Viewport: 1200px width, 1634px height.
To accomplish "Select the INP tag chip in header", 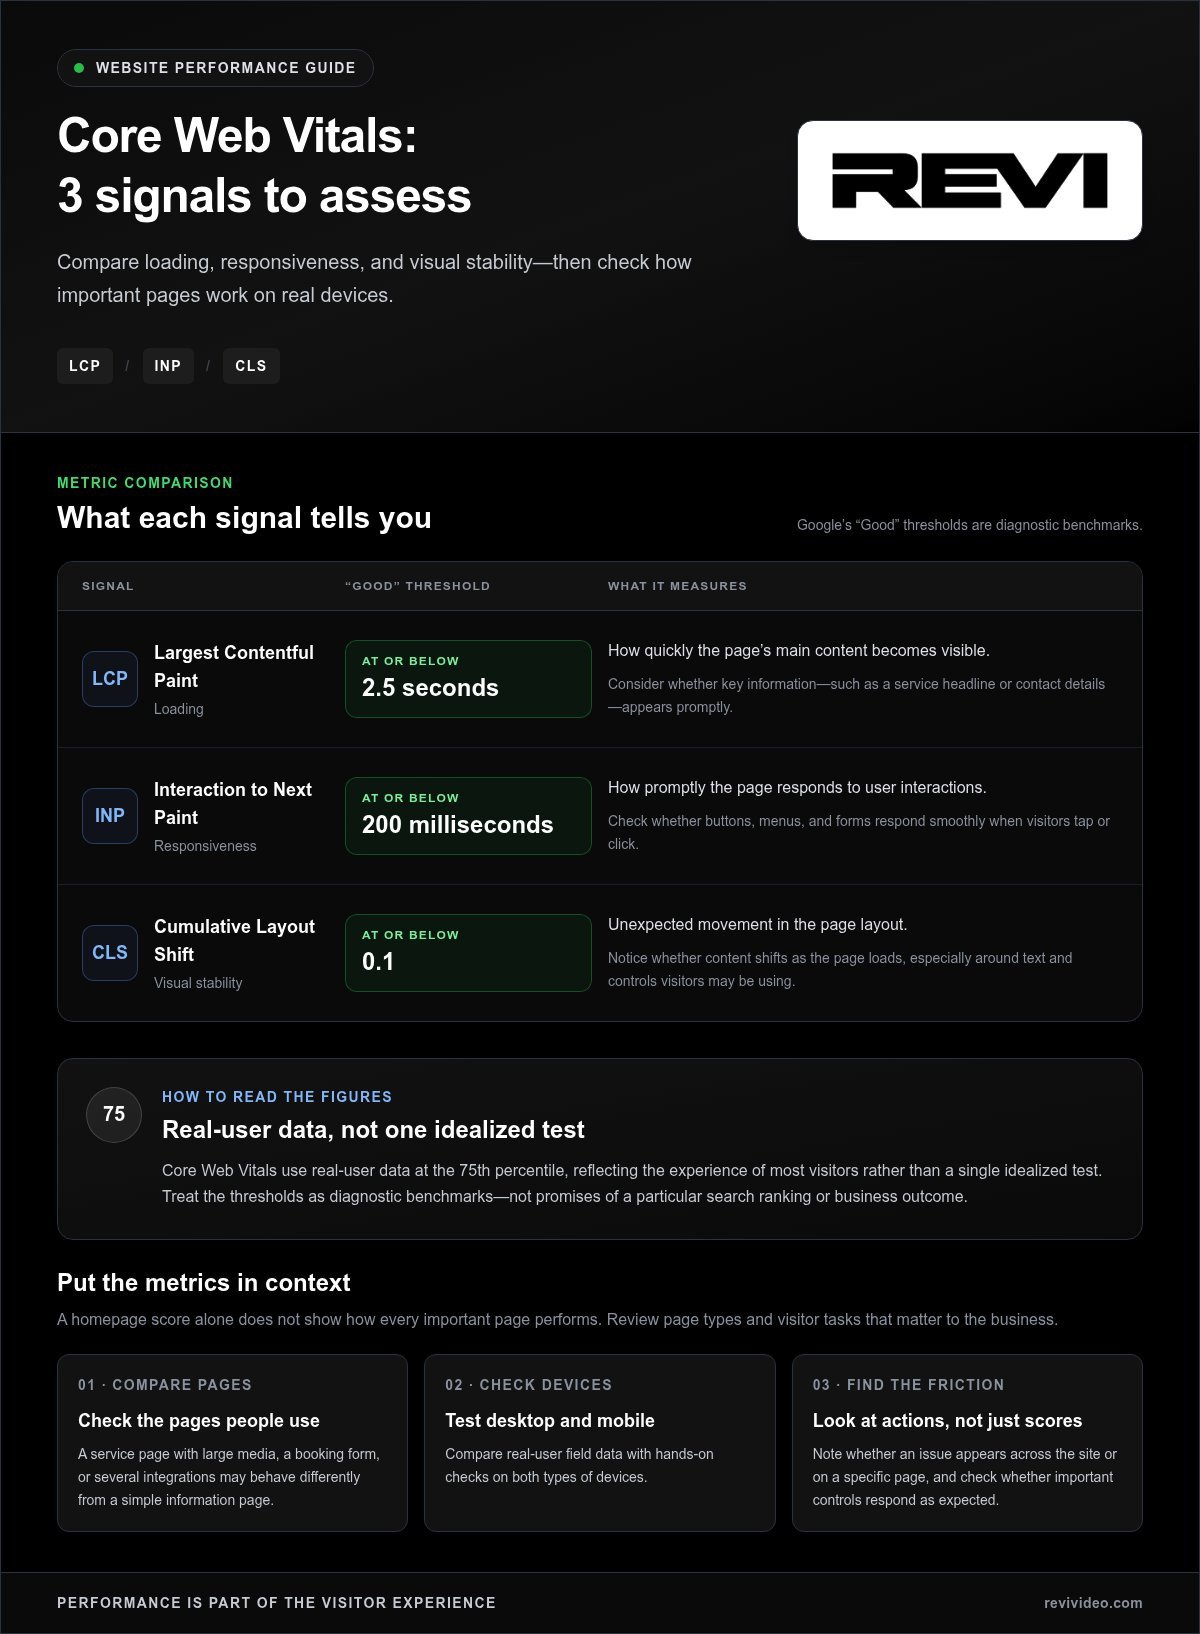I will pos(168,366).
